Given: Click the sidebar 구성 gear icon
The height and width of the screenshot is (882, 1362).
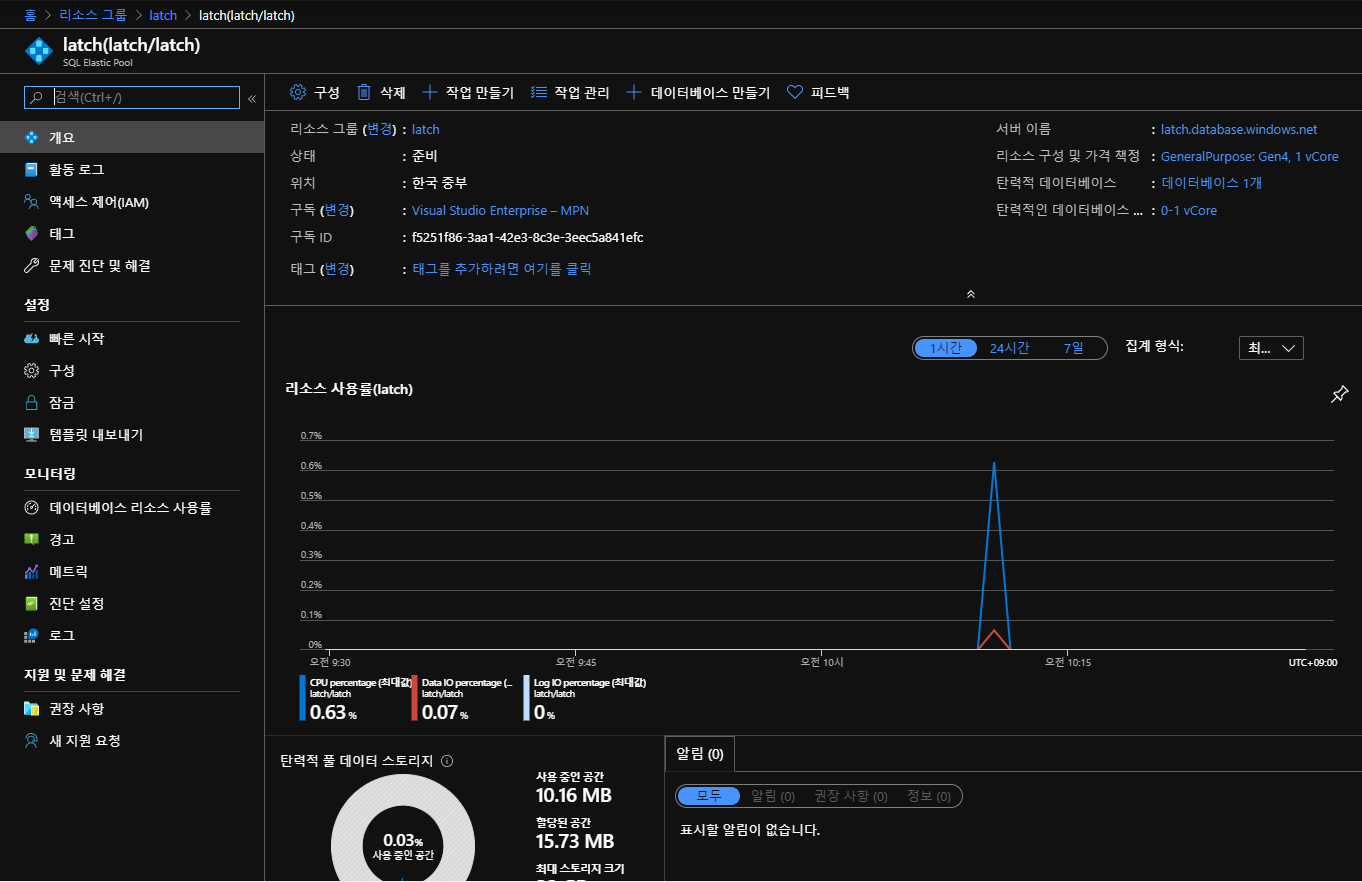Looking at the screenshot, I should [x=32, y=371].
